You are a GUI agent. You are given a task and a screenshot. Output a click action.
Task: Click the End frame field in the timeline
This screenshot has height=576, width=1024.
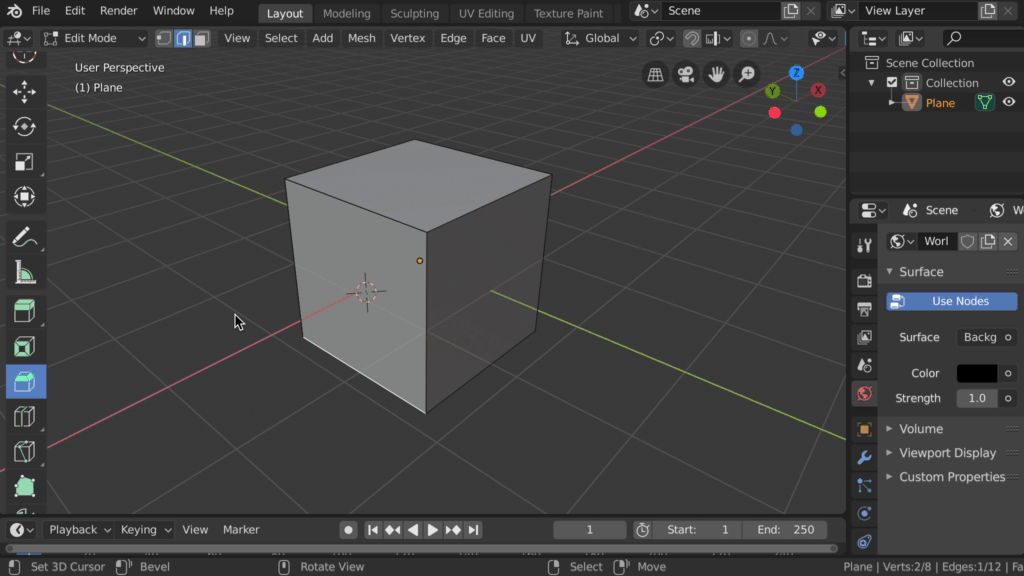(785, 530)
